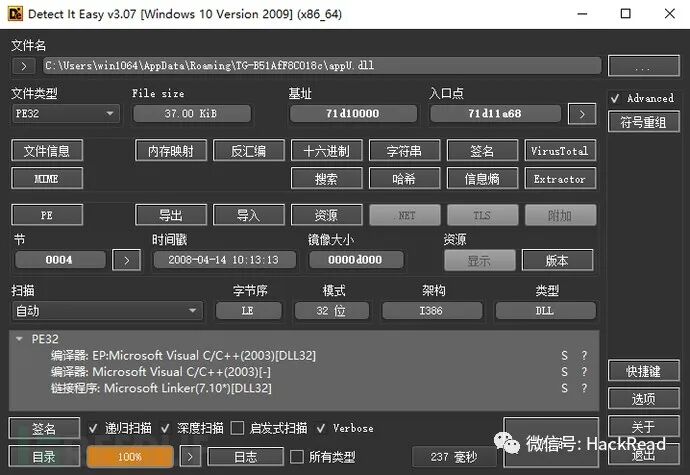This screenshot has width=690, height=475.
Task: Collapse the PE32 results tree node
Action: pos(19,339)
